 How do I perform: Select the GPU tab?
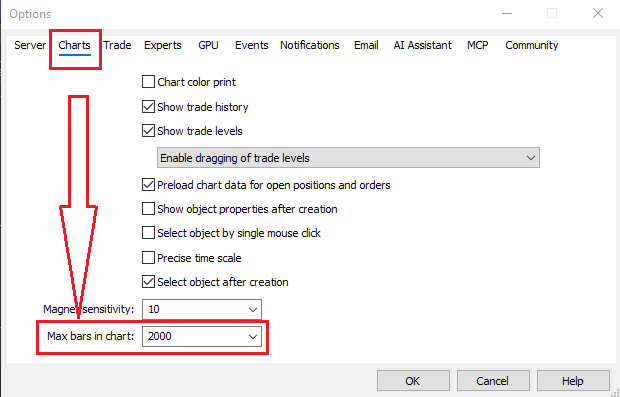click(x=208, y=45)
